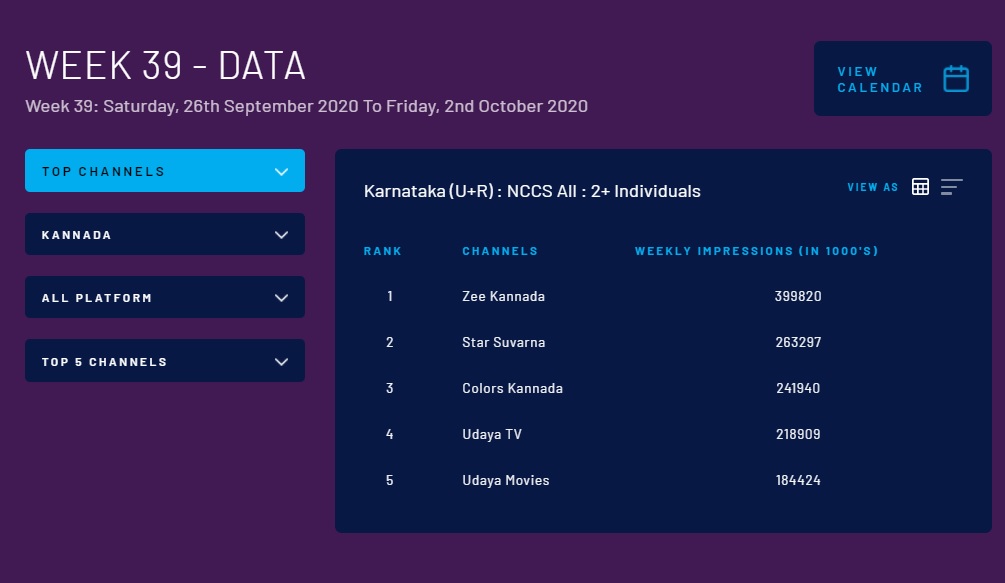Expand the Top 5 Channels dropdown
This screenshot has height=583, width=1005.
coord(165,361)
